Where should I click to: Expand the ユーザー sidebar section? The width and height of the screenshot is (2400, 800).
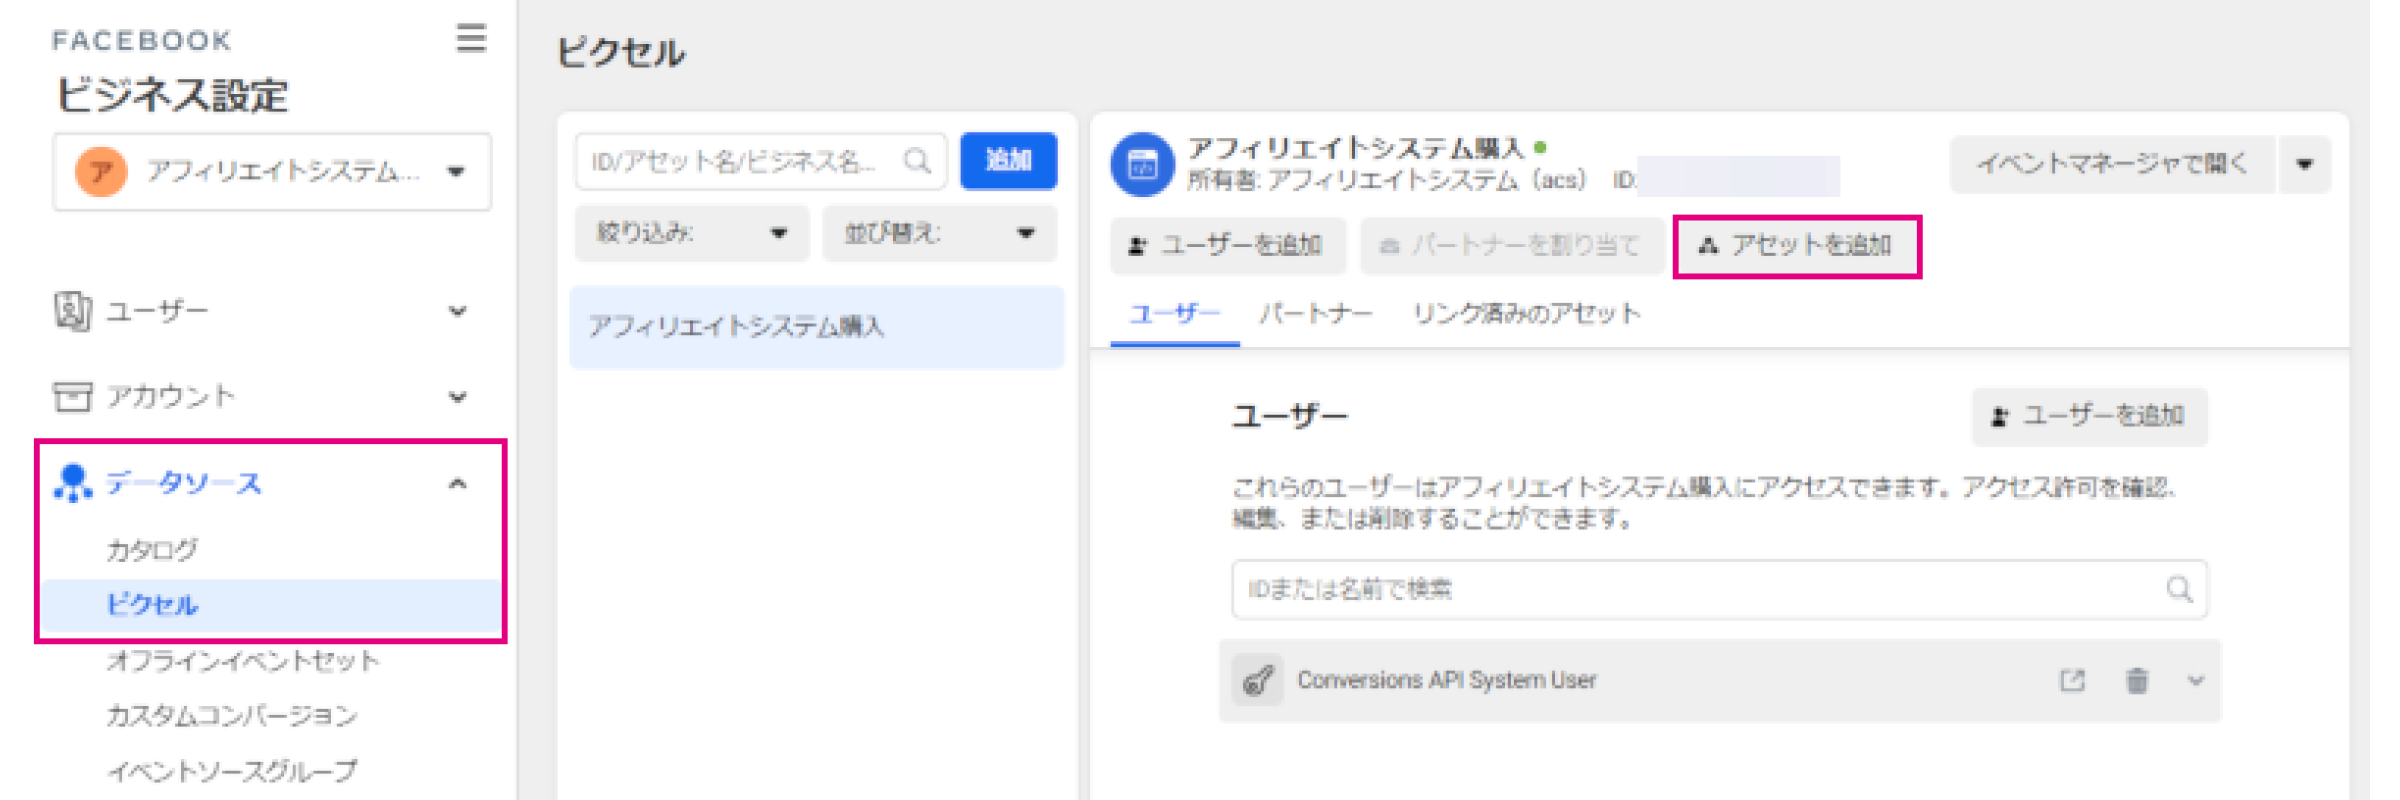(x=458, y=311)
